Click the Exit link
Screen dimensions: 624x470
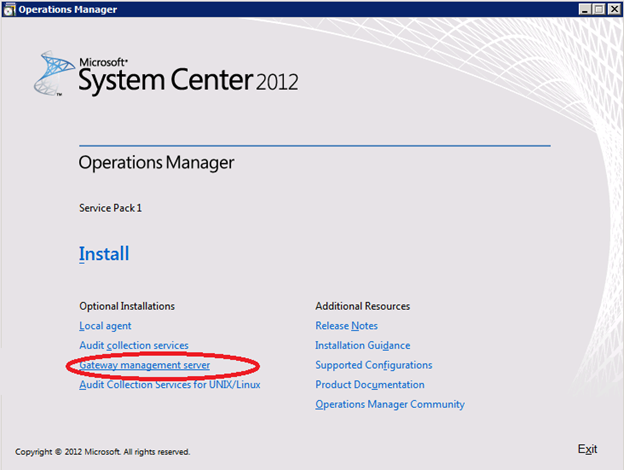coord(587,449)
